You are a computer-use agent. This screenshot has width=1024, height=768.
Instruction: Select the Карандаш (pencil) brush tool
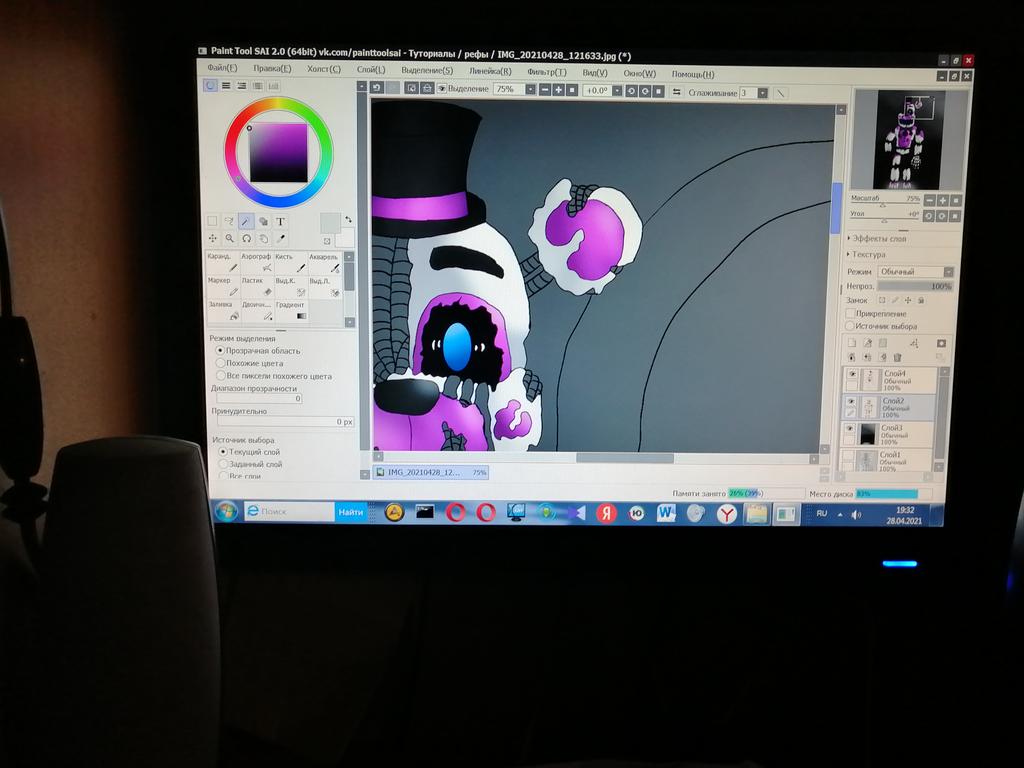click(223, 263)
